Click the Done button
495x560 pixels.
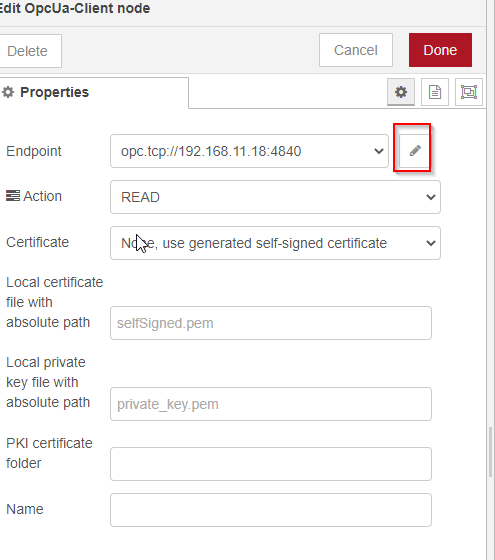click(440, 50)
